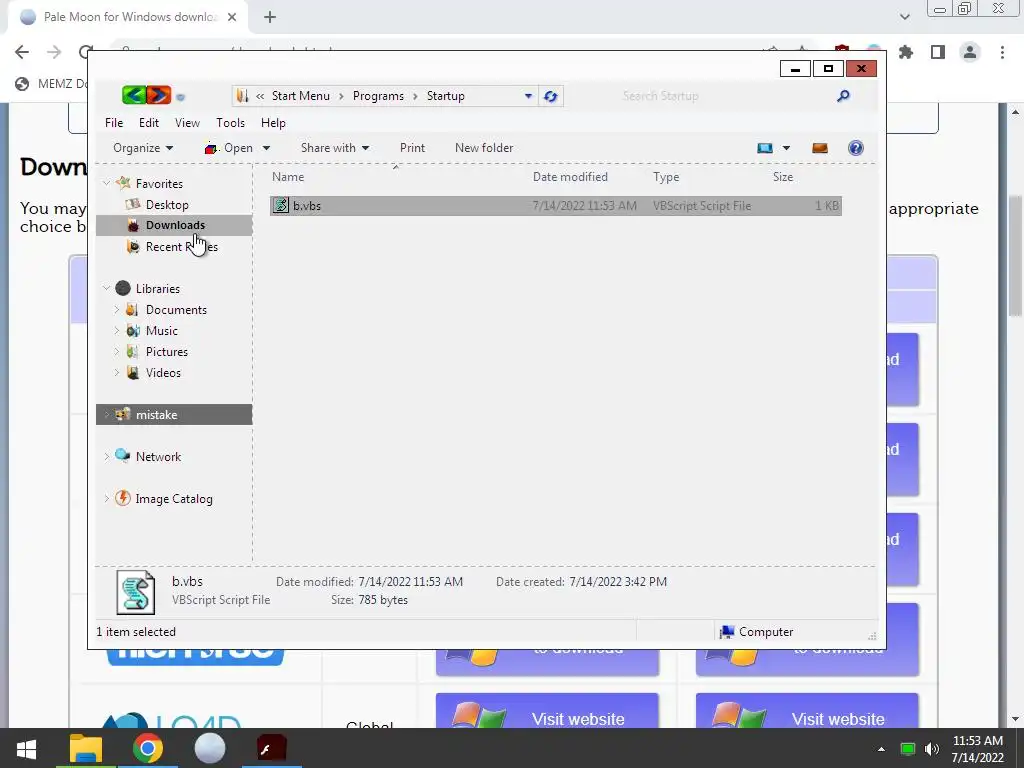Click the Favorites star icon
1024x768 pixels.
tap(123, 184)
